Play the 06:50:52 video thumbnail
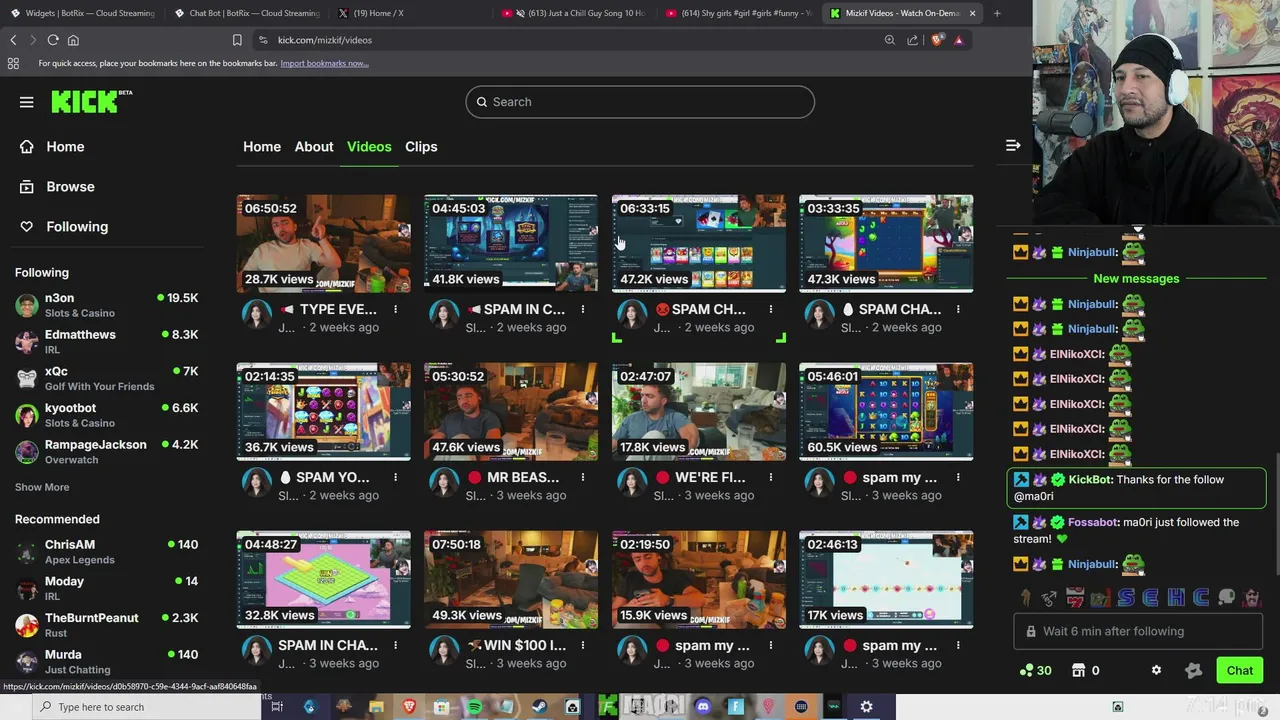The image size is (1280, 720). (323, 243)
